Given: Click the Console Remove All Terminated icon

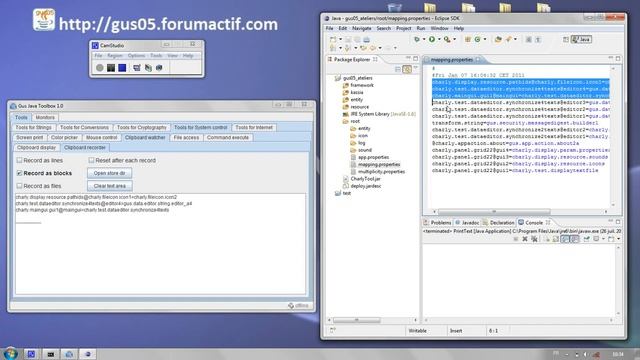Looking at the screenshot, I should coord(534,239).
